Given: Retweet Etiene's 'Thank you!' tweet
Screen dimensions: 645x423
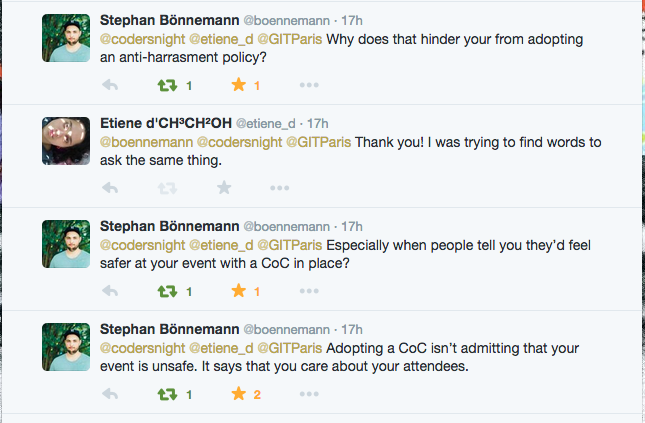Looking at the screenshot, I should (x=167, y=188).
